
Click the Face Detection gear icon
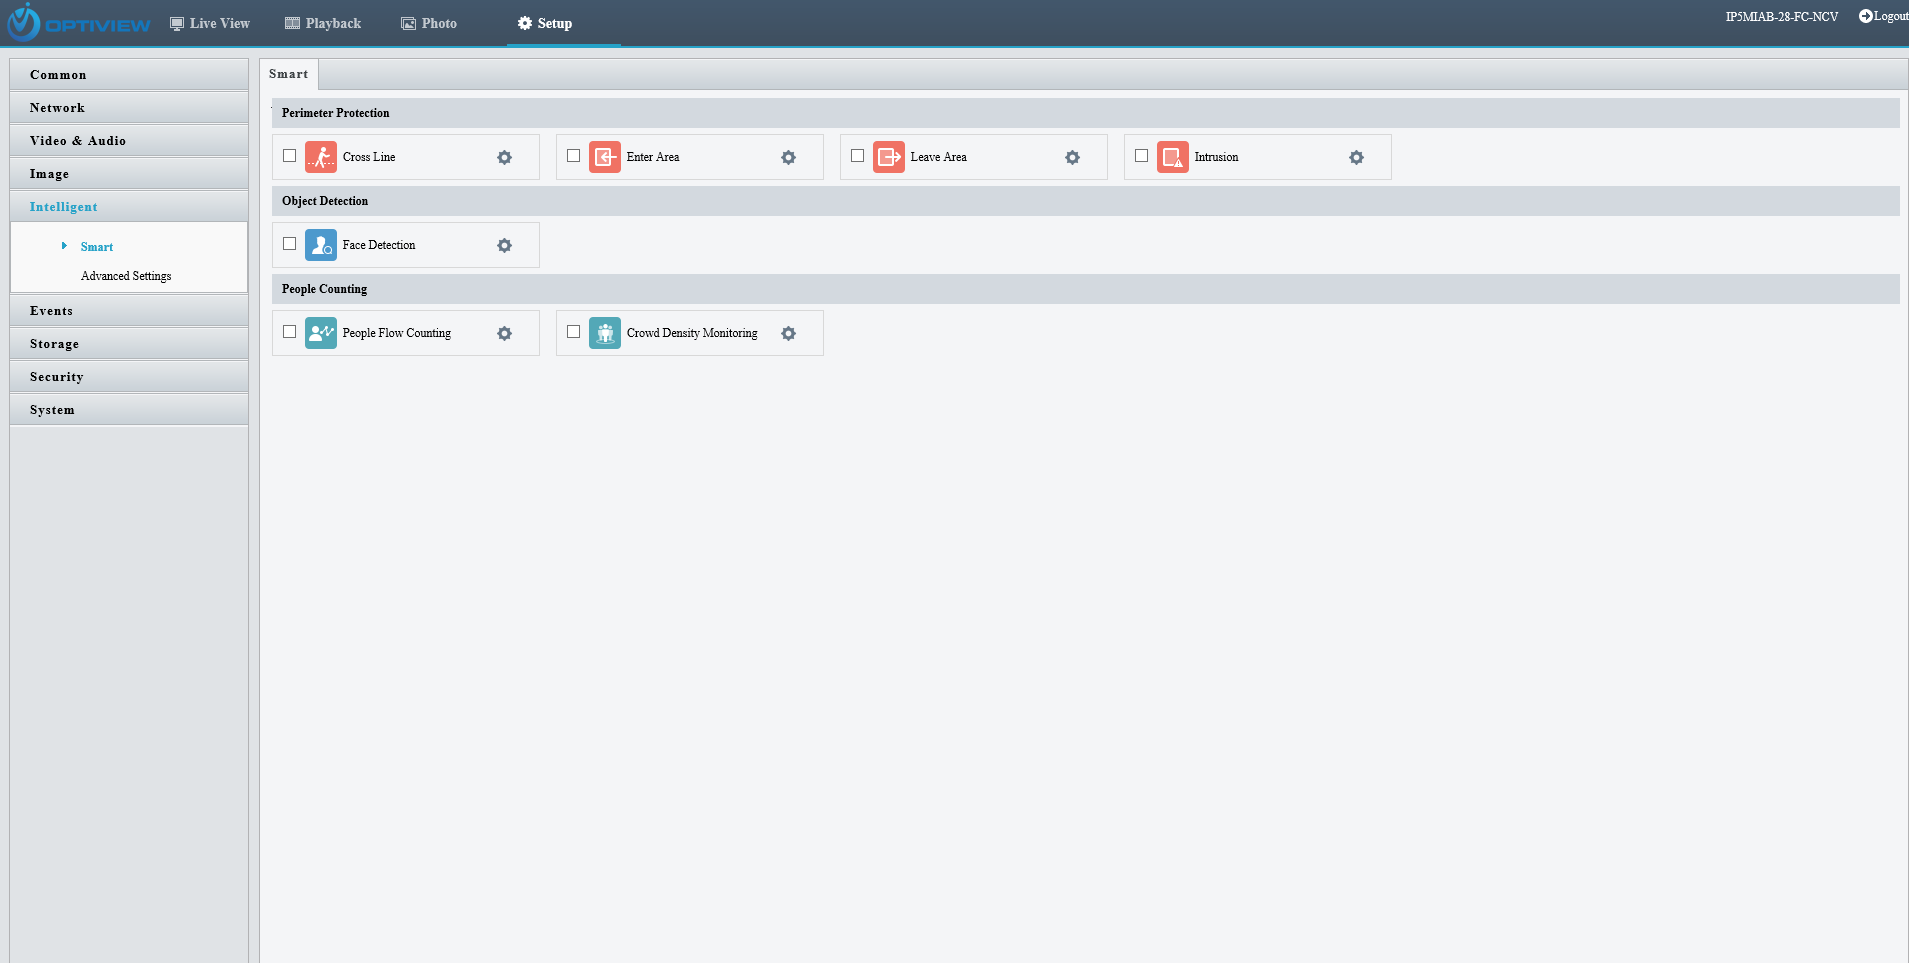[504, 246]
